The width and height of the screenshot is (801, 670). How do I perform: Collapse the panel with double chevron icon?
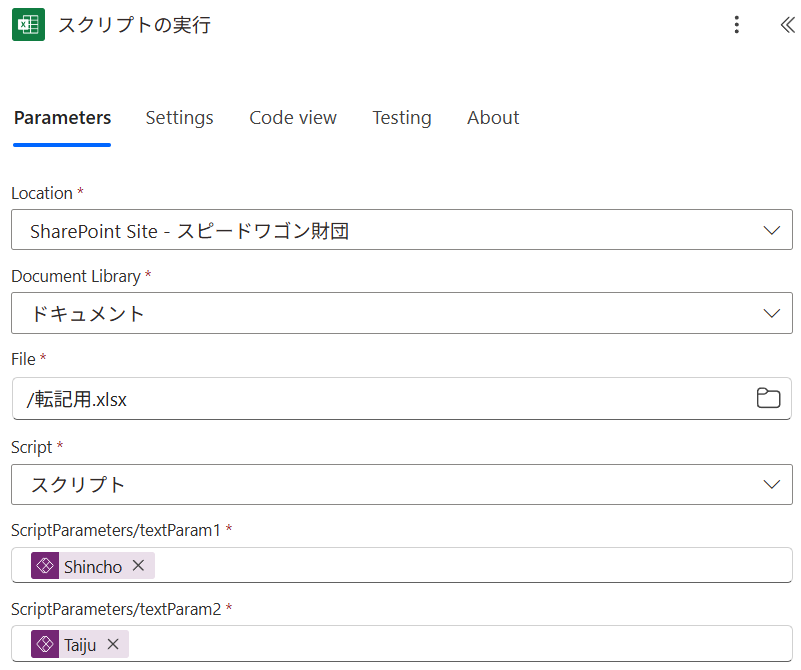click(x=787, y=25)
